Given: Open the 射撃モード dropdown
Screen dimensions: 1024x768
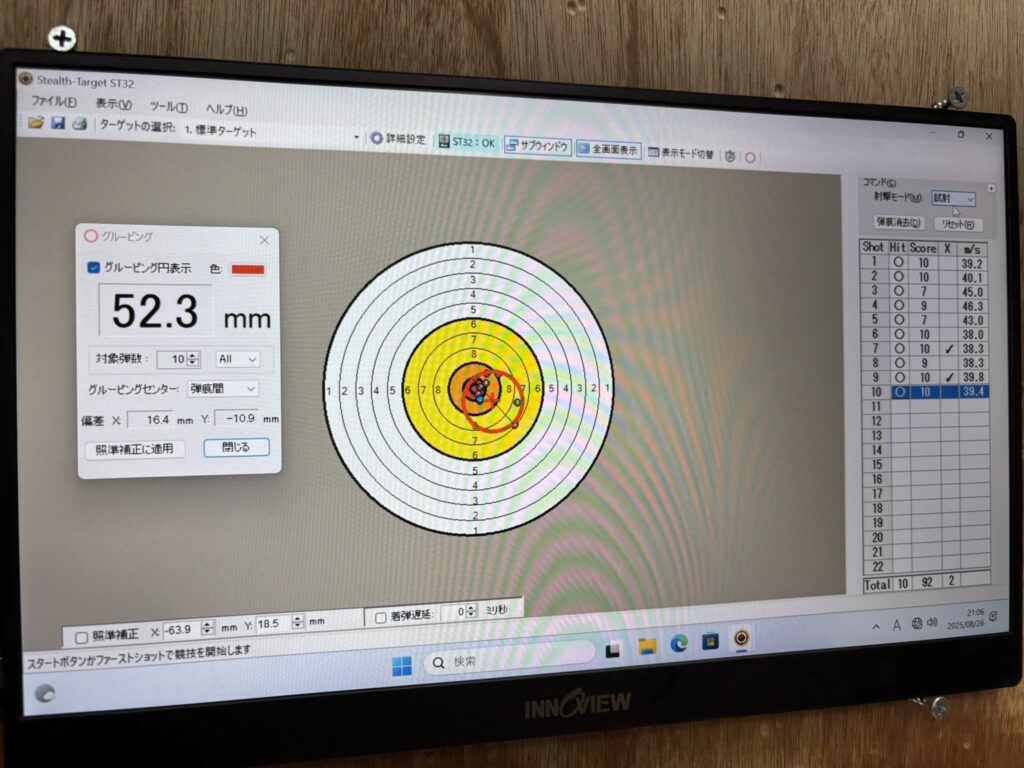Looking at the screenshot, I should coord(953,199).
